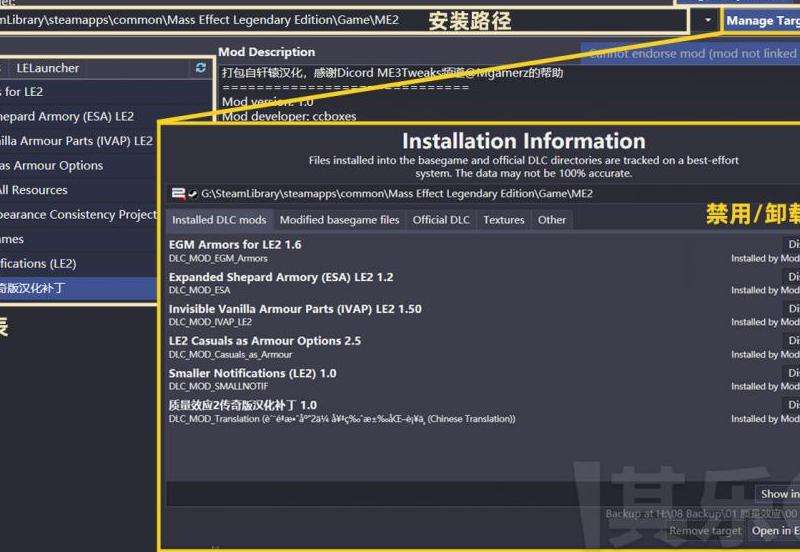Switch to the Textures tab
This screenshot has height=552, width=800.
(x=504, y=220)
